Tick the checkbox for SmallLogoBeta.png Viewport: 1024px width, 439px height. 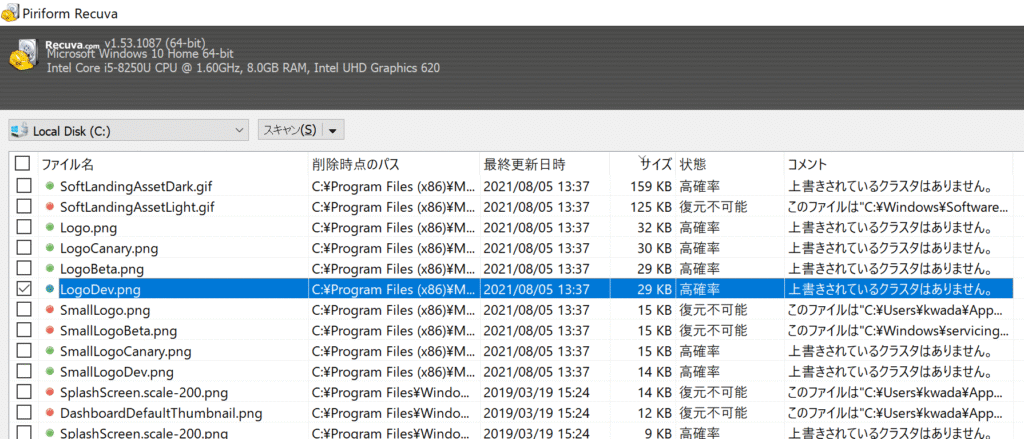(x=23, y=331)
